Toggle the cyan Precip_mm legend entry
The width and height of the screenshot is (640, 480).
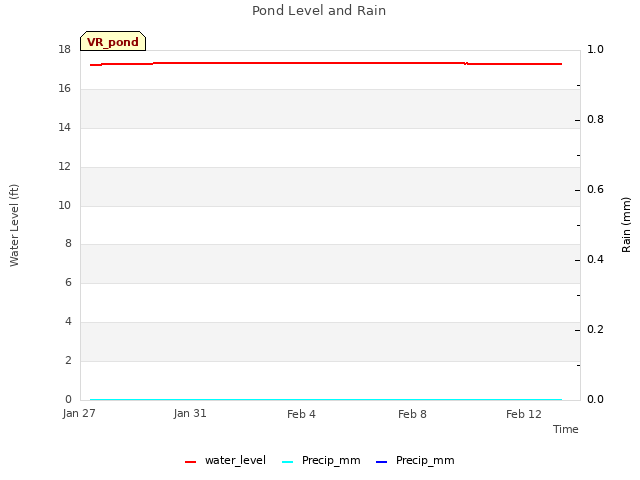tap(321, 460)
